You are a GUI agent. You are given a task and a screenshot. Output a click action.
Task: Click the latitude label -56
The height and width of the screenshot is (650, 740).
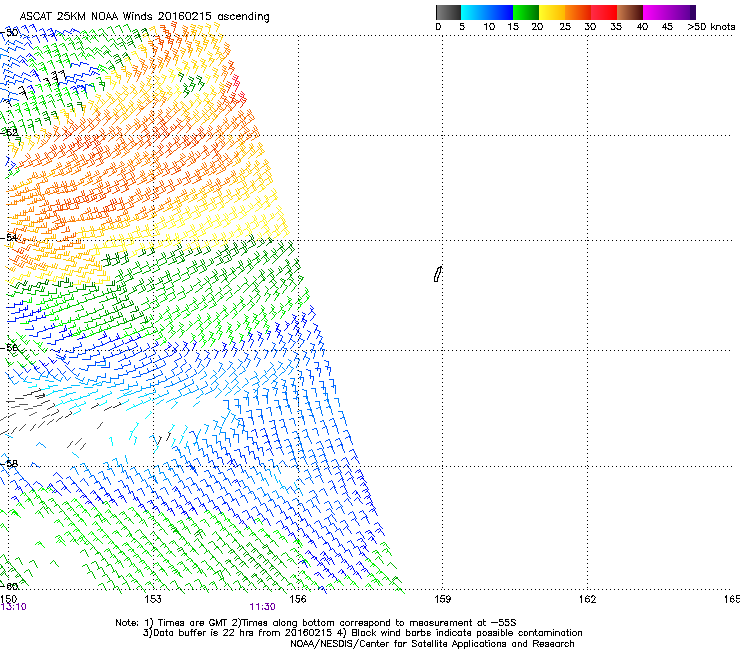pos(9,348)
